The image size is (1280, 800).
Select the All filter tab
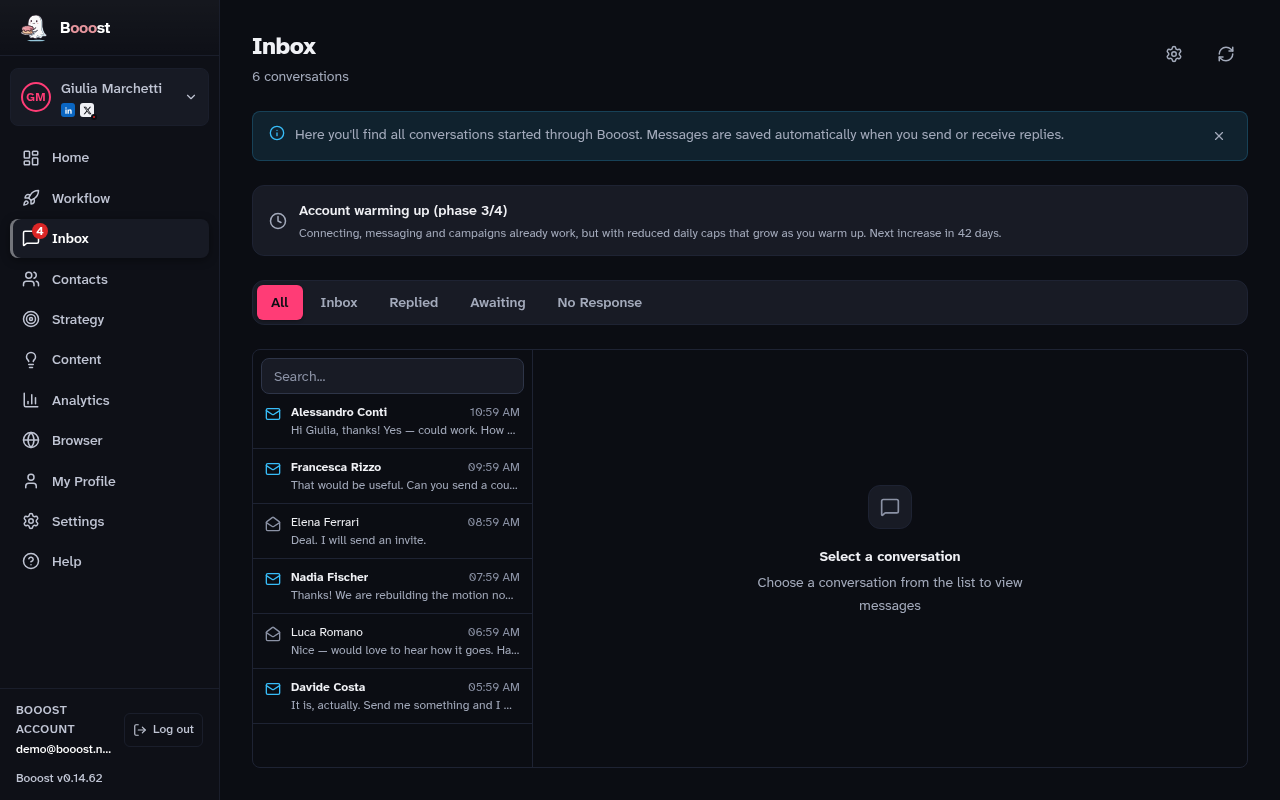[x=280, y=302]
